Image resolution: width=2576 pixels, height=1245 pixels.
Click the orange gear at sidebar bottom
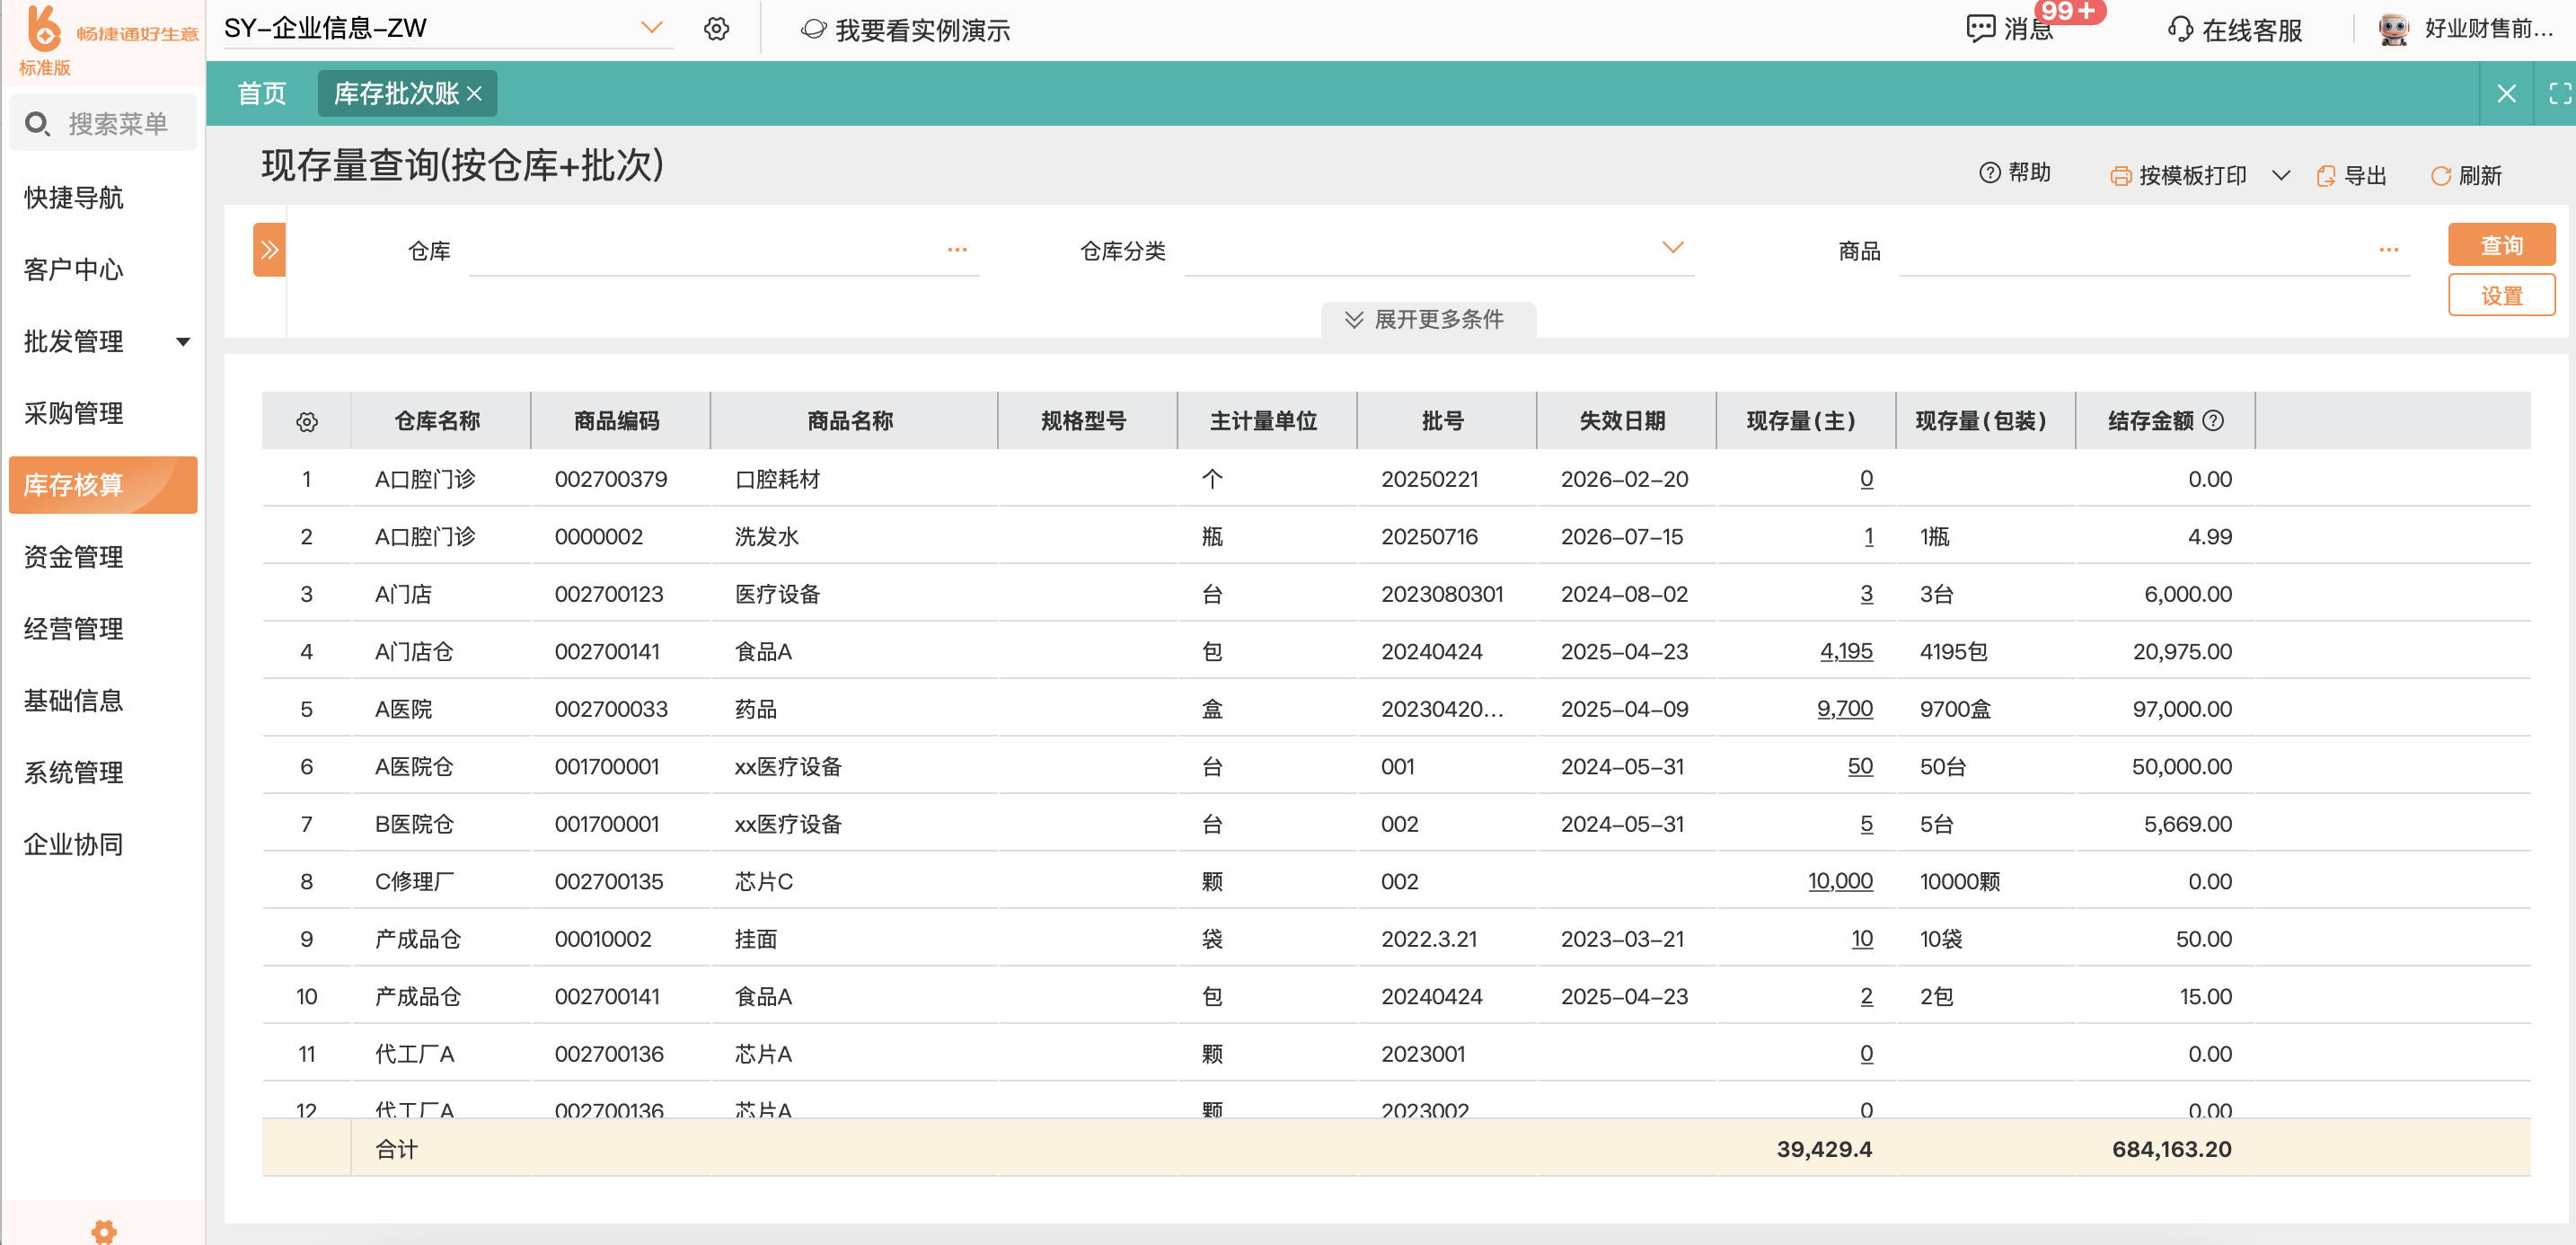104,1231
